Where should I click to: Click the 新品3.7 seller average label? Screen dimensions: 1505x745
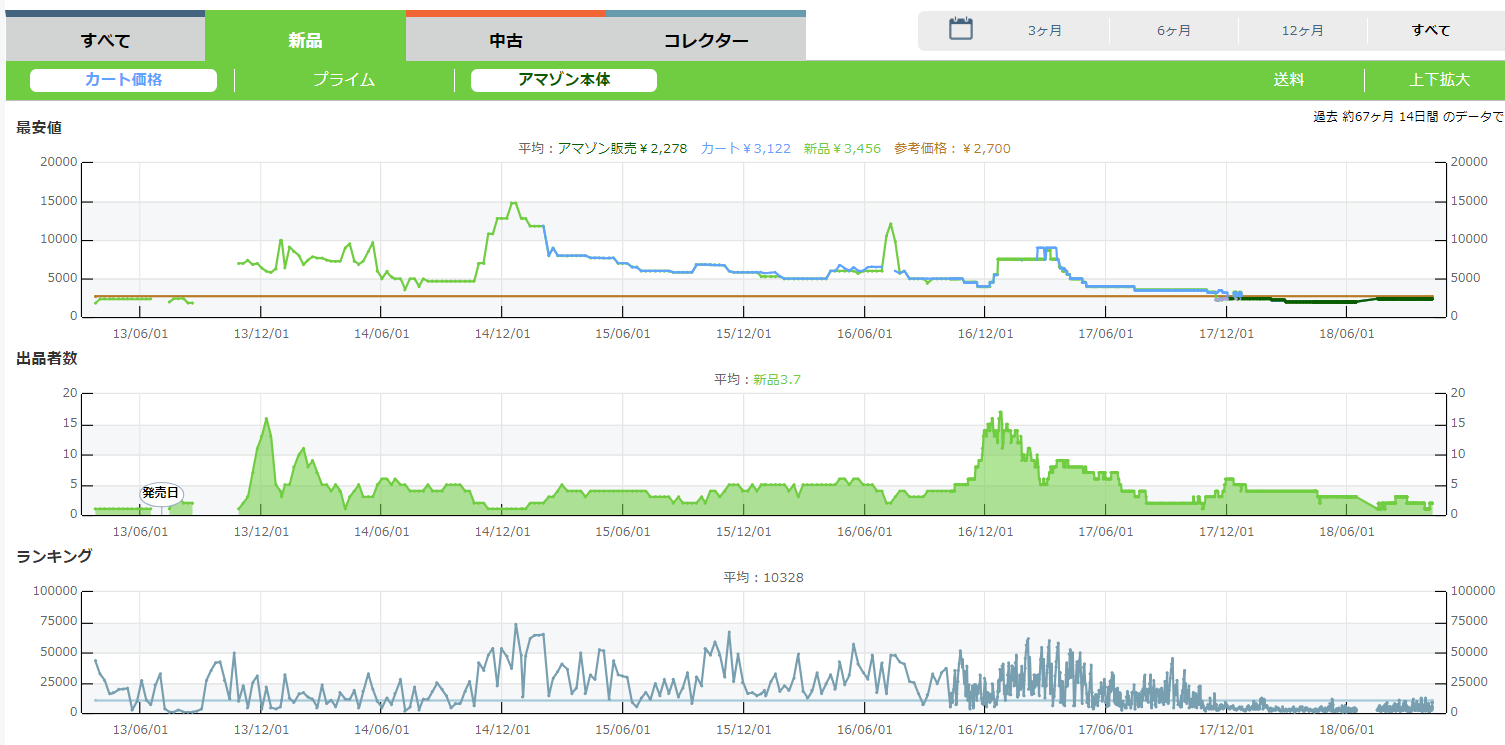776,379
